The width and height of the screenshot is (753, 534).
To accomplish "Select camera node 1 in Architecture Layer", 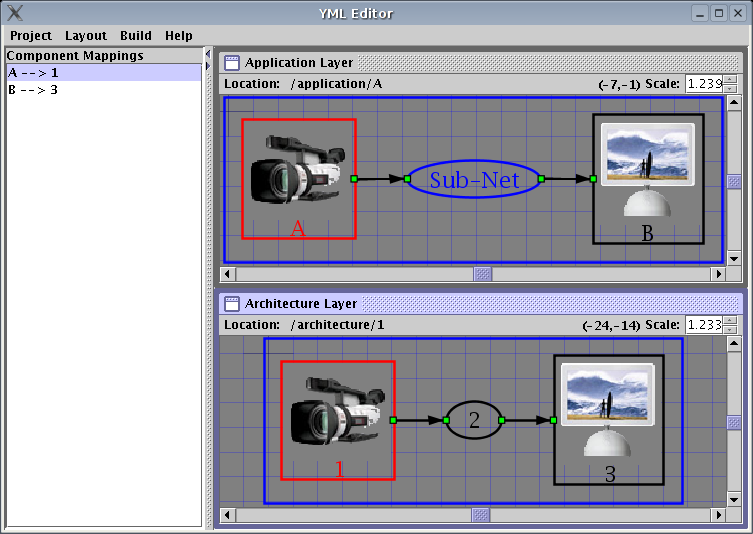I will click(x=338, y=421).
